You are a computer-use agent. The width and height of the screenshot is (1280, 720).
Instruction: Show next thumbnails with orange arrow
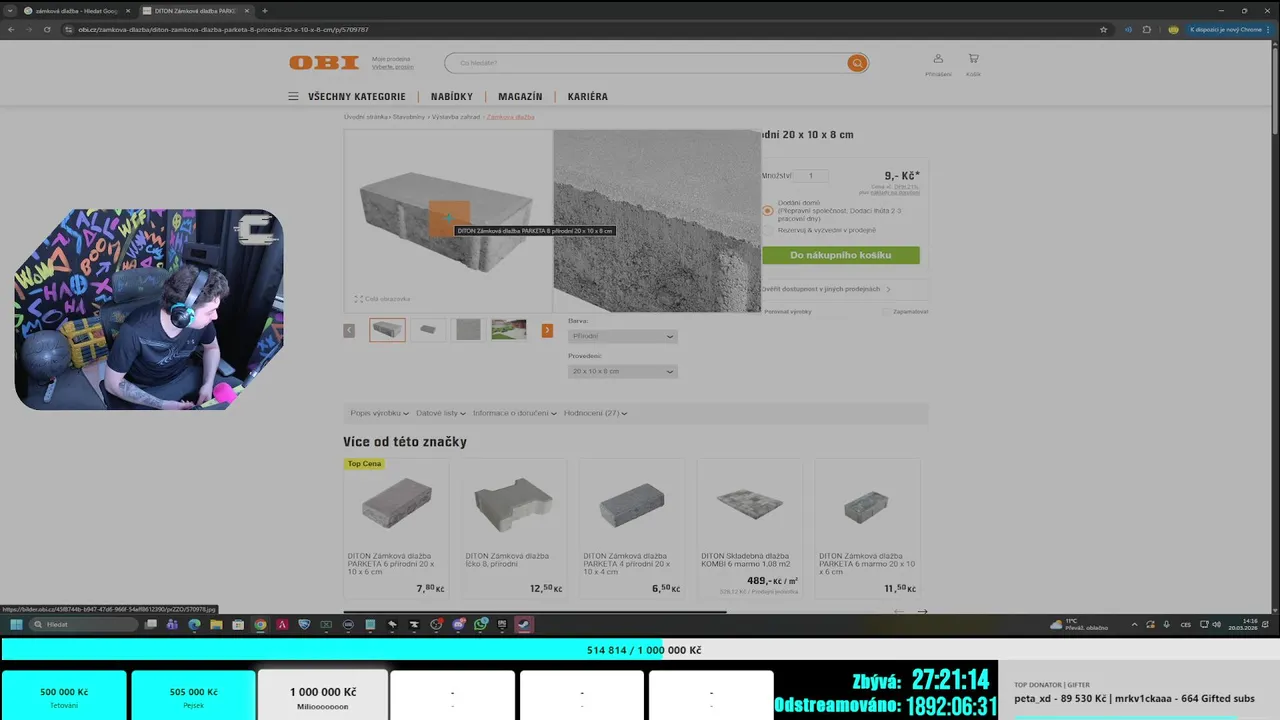tap(547, 331)
